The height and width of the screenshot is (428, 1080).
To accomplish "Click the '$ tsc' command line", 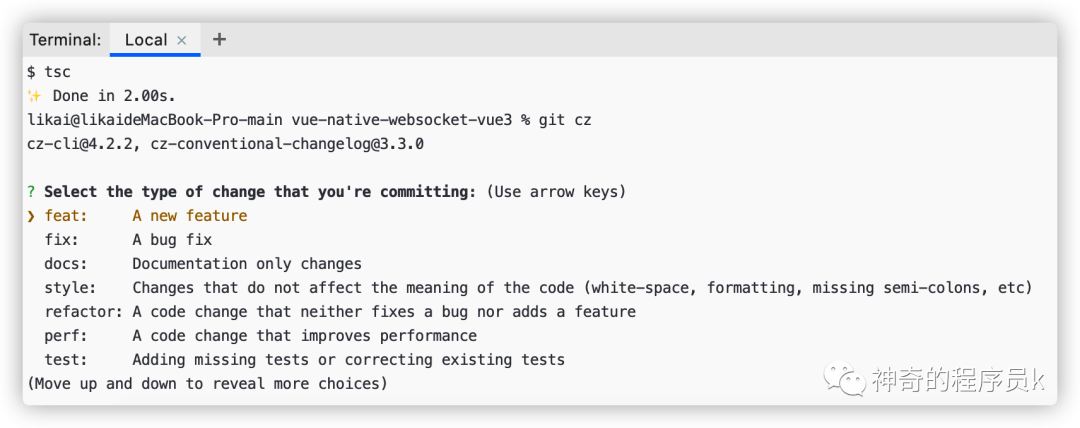I will (x=49, y=72).
